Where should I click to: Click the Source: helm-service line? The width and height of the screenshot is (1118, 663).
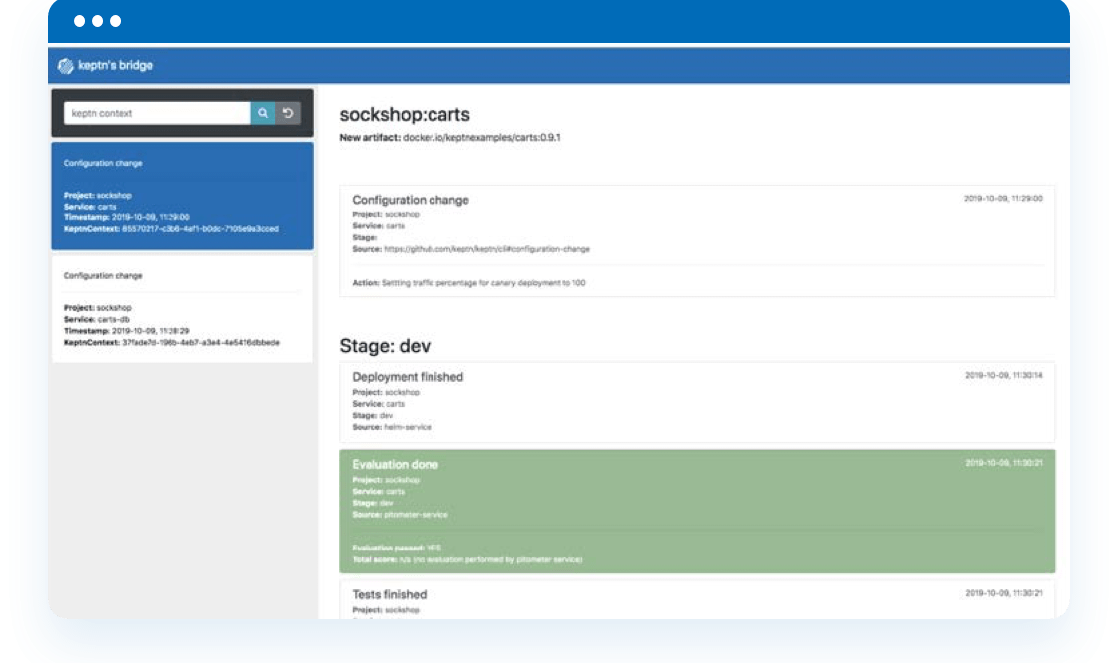(x=391, y=427)
